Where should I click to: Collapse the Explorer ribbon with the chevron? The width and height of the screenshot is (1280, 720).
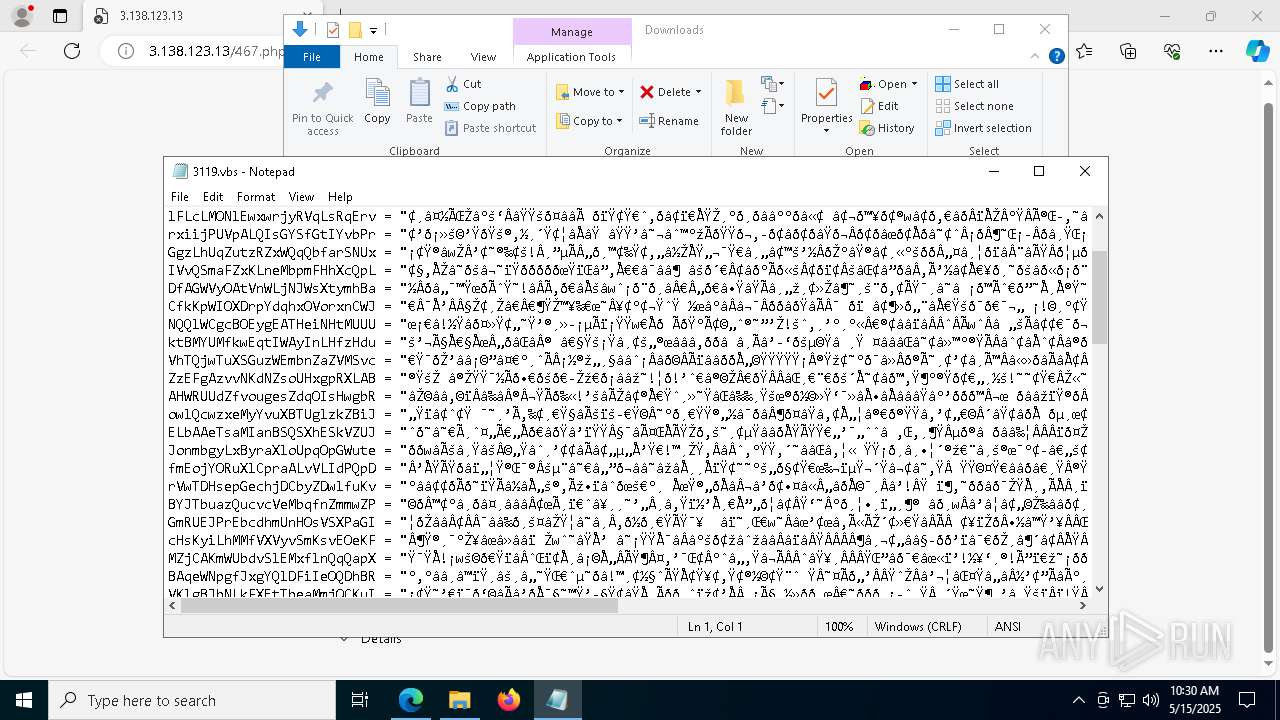pyautogui.click(x=1035, y=57)
